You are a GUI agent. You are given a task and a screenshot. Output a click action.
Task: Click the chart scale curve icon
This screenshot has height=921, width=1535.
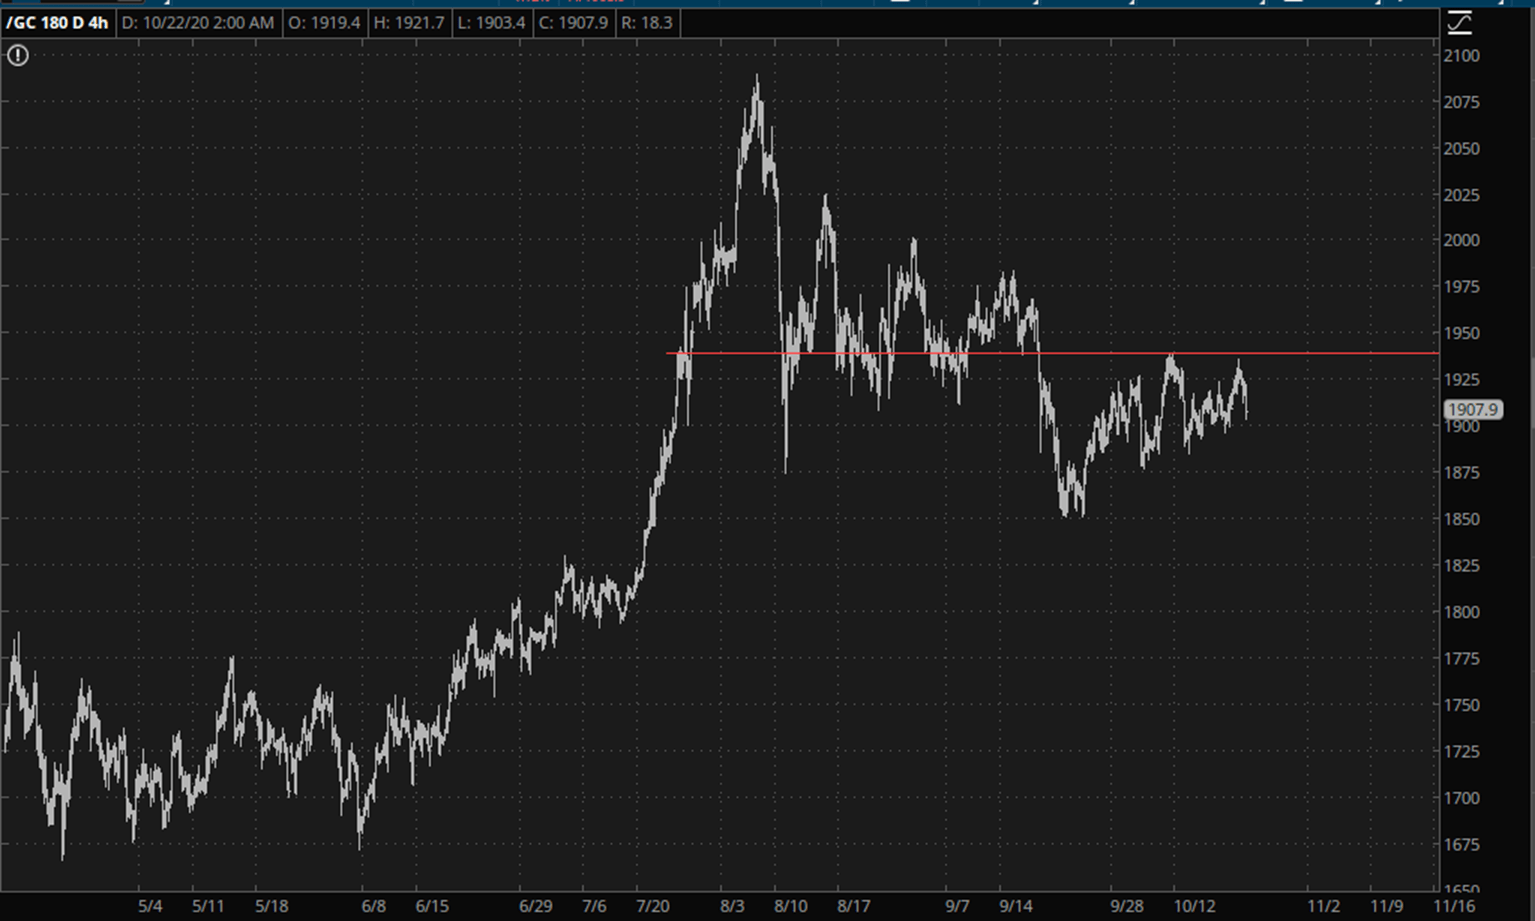click(1459, 23)
